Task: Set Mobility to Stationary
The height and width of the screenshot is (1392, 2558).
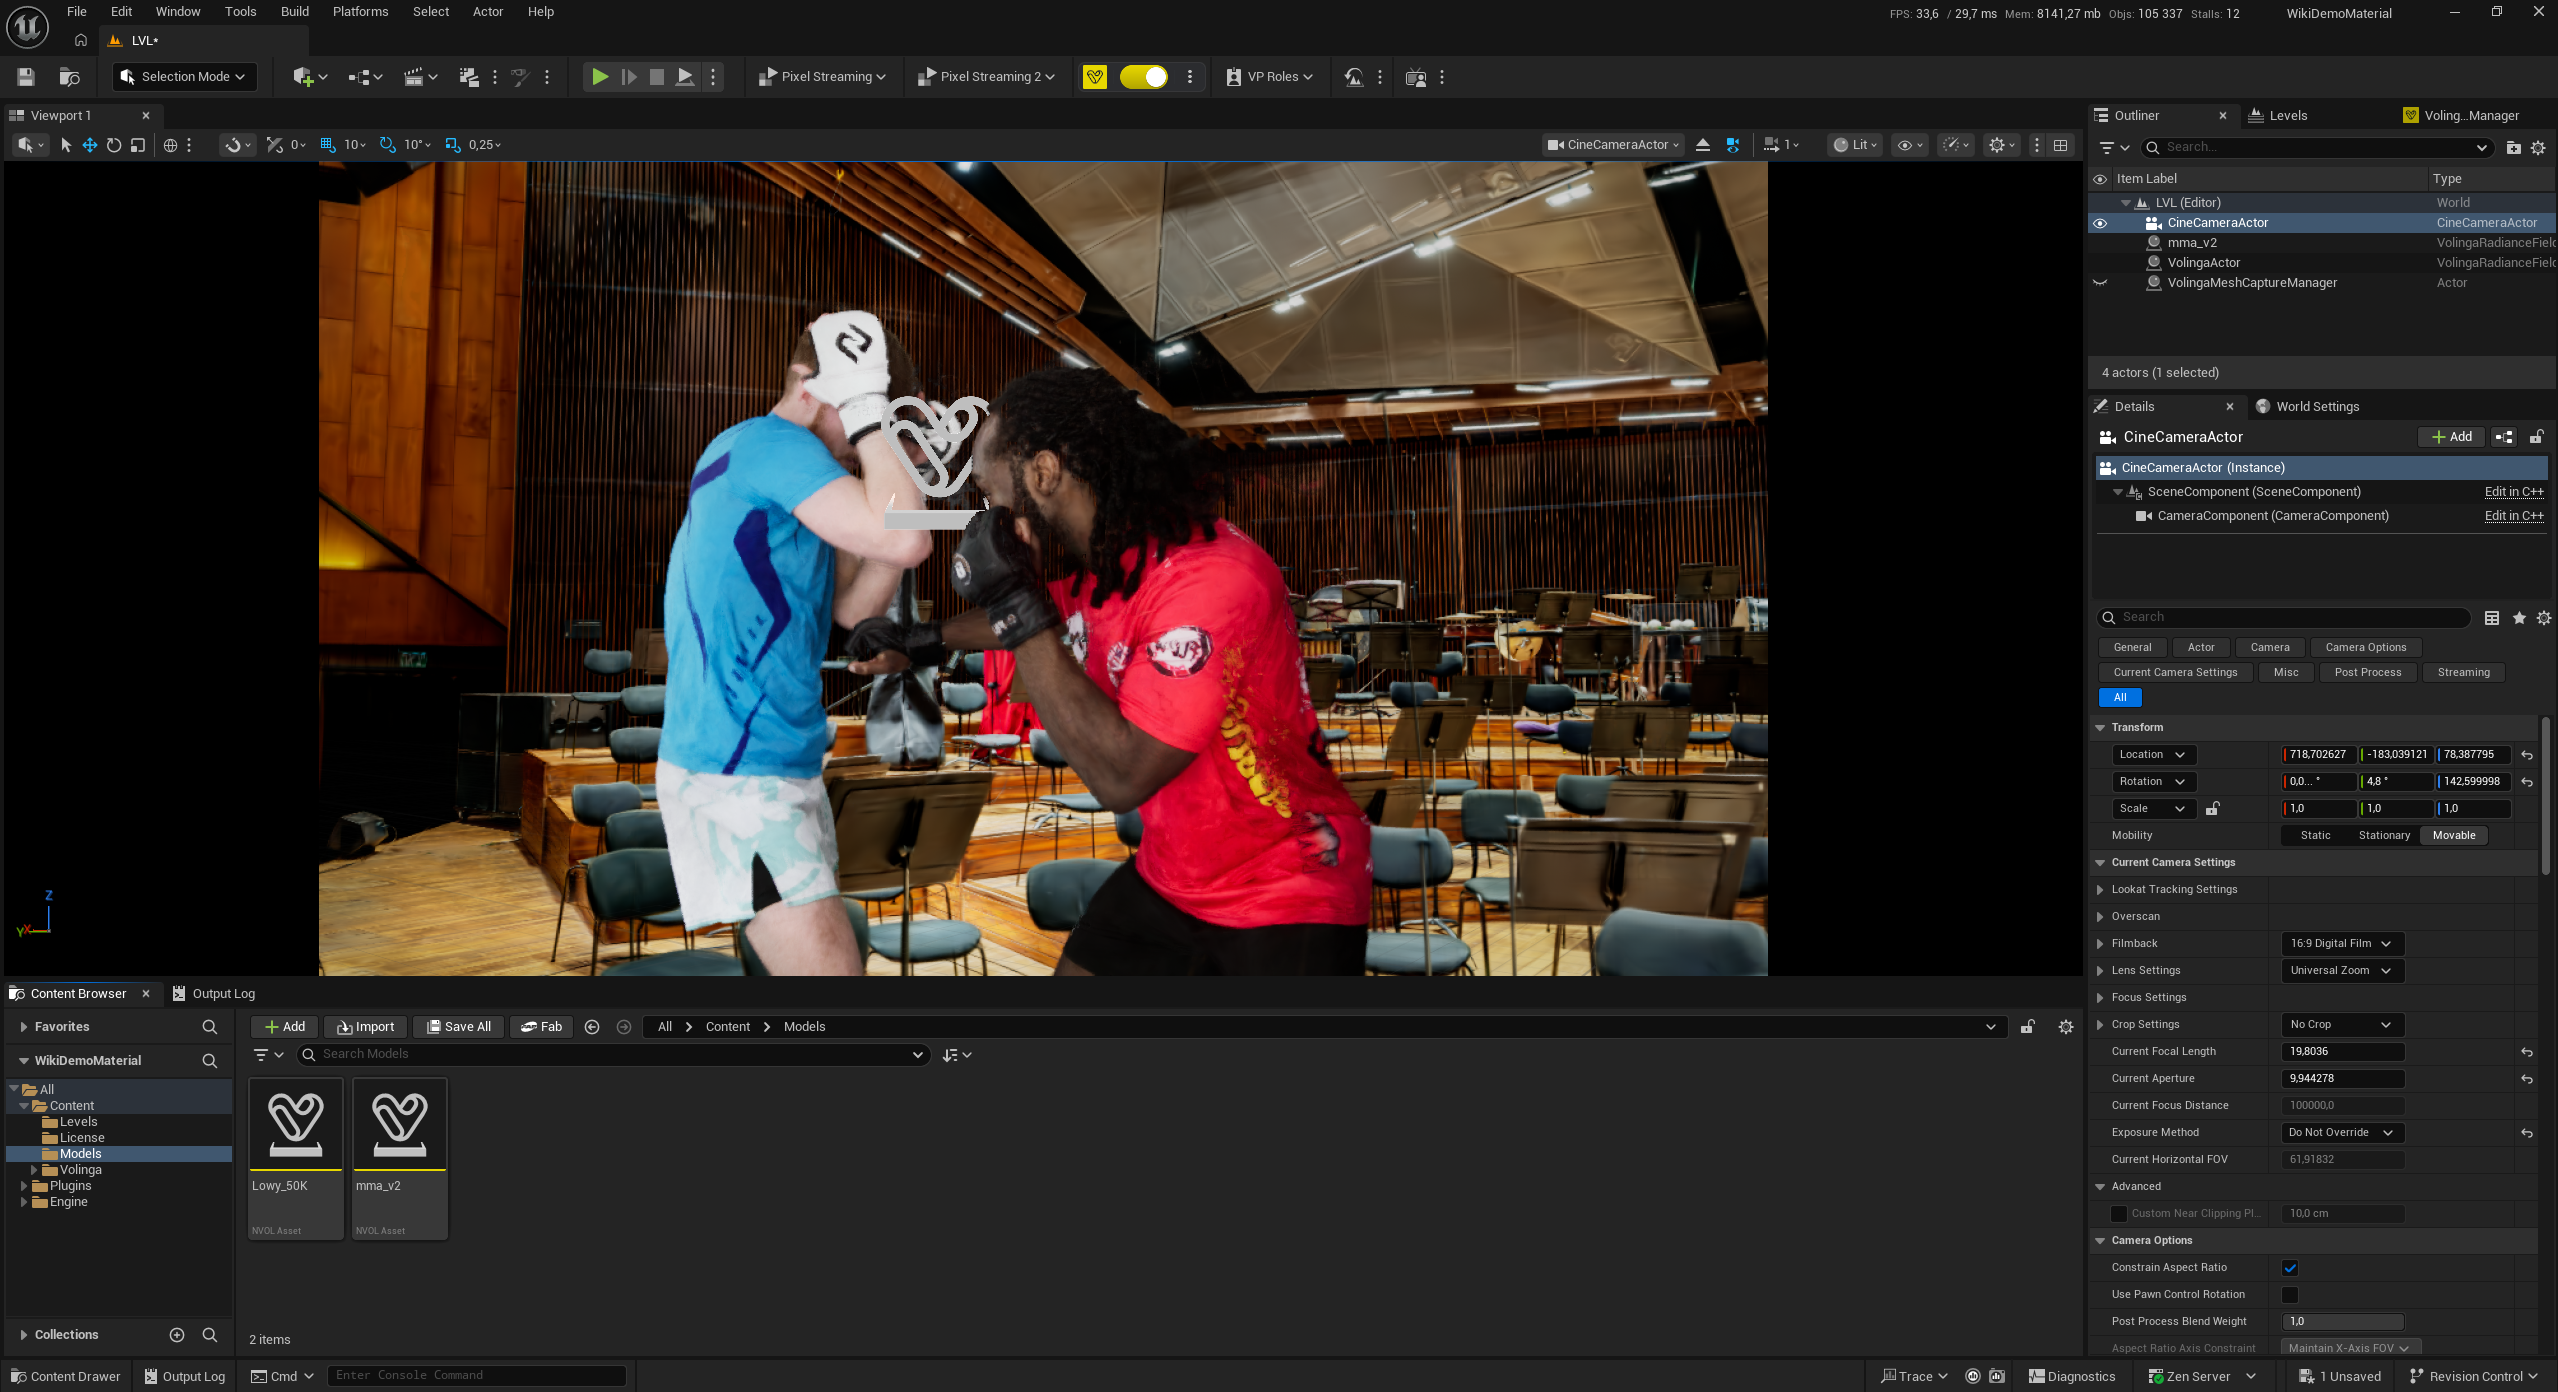Action: pyautogui.click(x=2384, y=836)
